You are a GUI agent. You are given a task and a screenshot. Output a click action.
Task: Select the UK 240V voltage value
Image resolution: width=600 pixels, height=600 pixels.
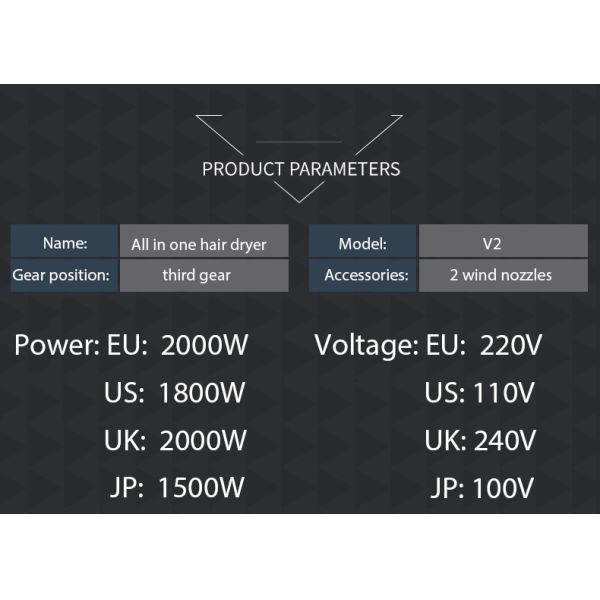click(481, 440)
